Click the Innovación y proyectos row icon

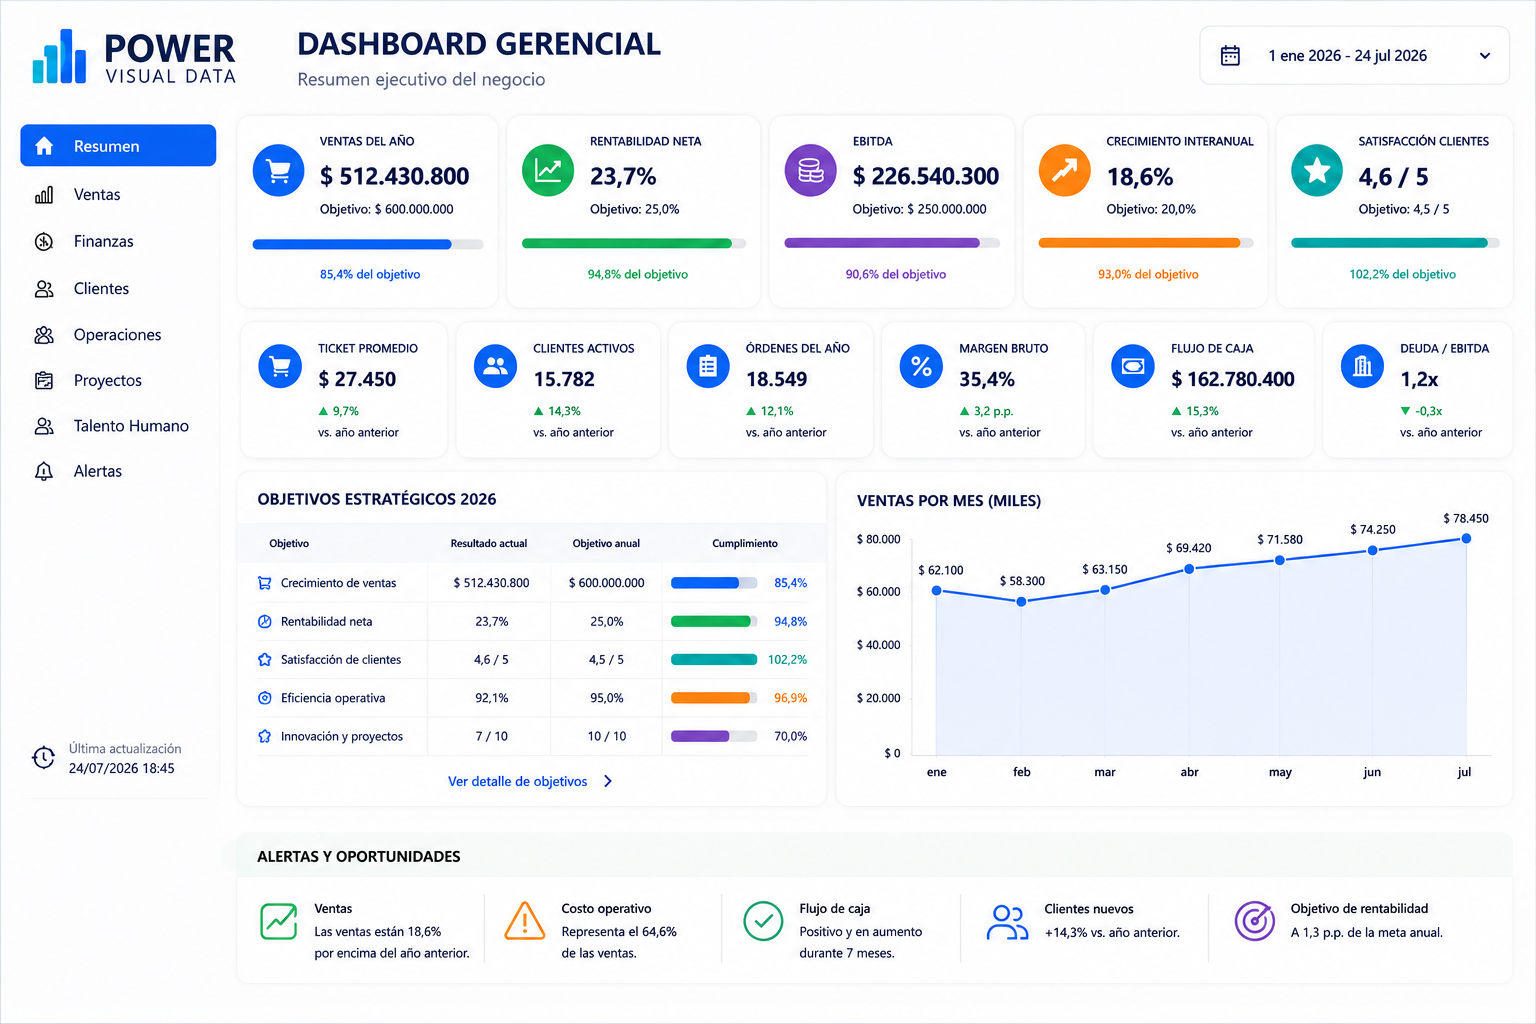click(264, 736)
